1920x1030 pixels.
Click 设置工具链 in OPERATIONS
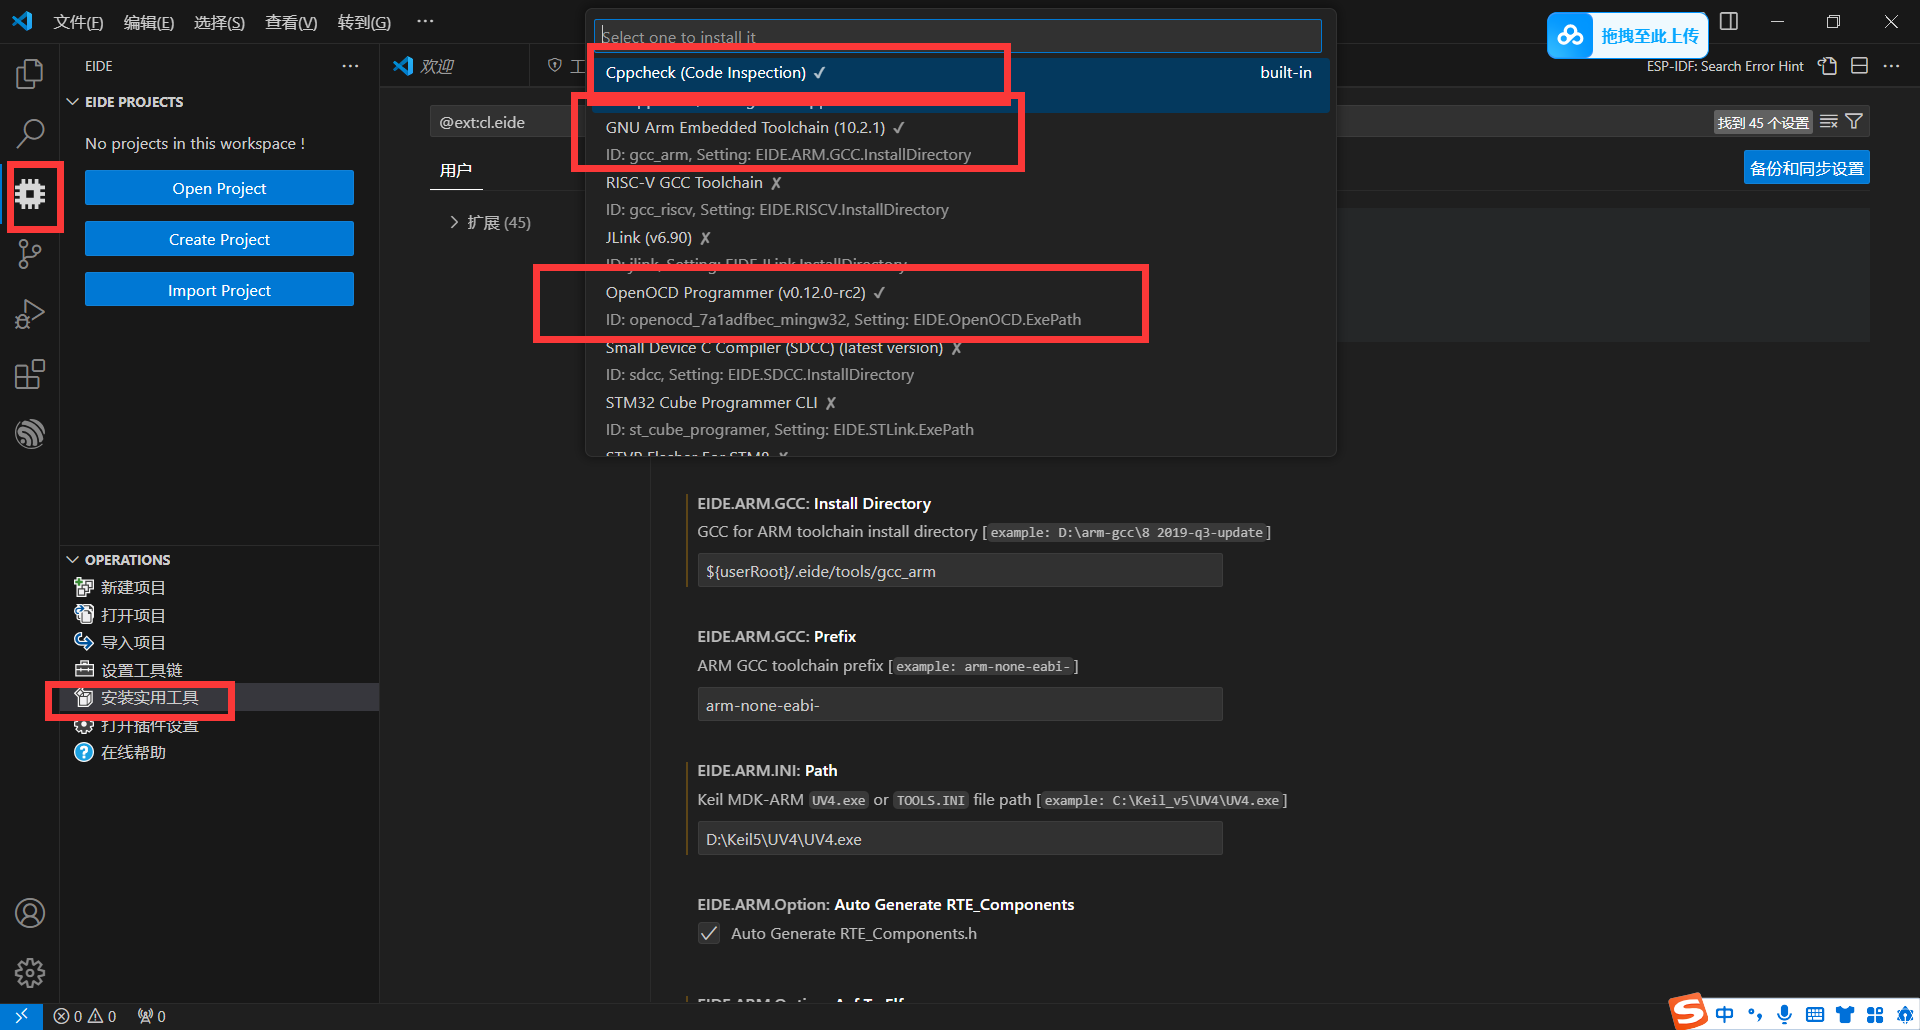(x=219, y=670)
